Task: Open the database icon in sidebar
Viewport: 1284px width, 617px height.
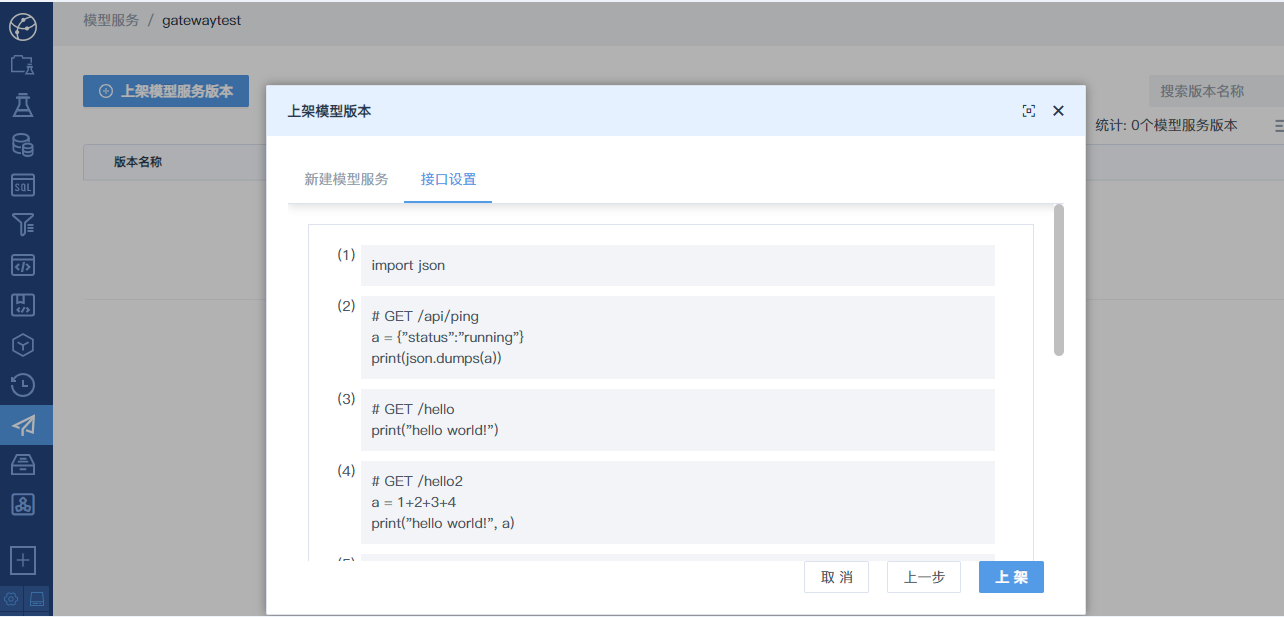Action: [x=22, y=145]
